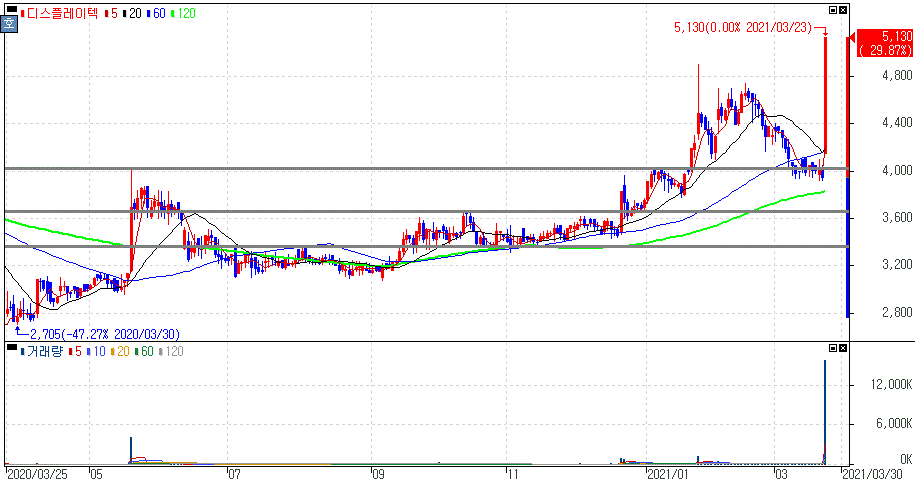Select the orange 20 volume average label

tap(120, 351)
